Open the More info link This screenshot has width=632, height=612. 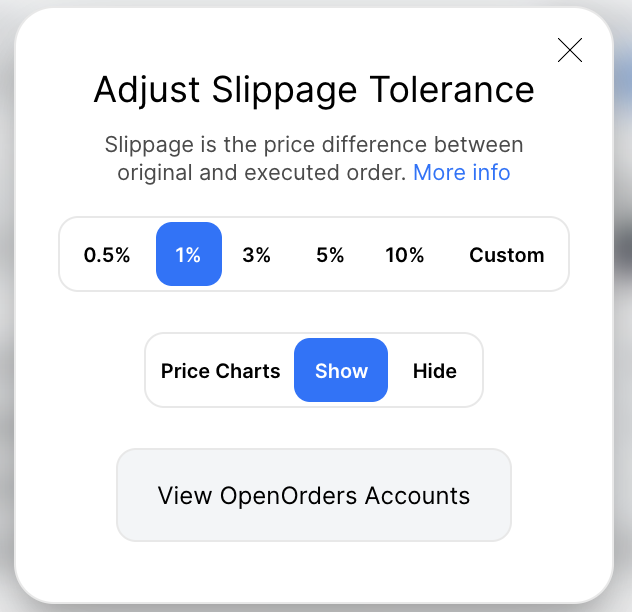click(x=461, y=172)
